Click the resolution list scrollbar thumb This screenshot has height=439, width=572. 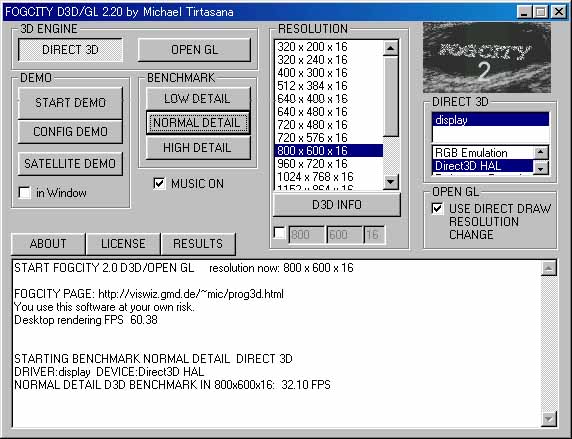pyautogui.click(x=391, y=96)
